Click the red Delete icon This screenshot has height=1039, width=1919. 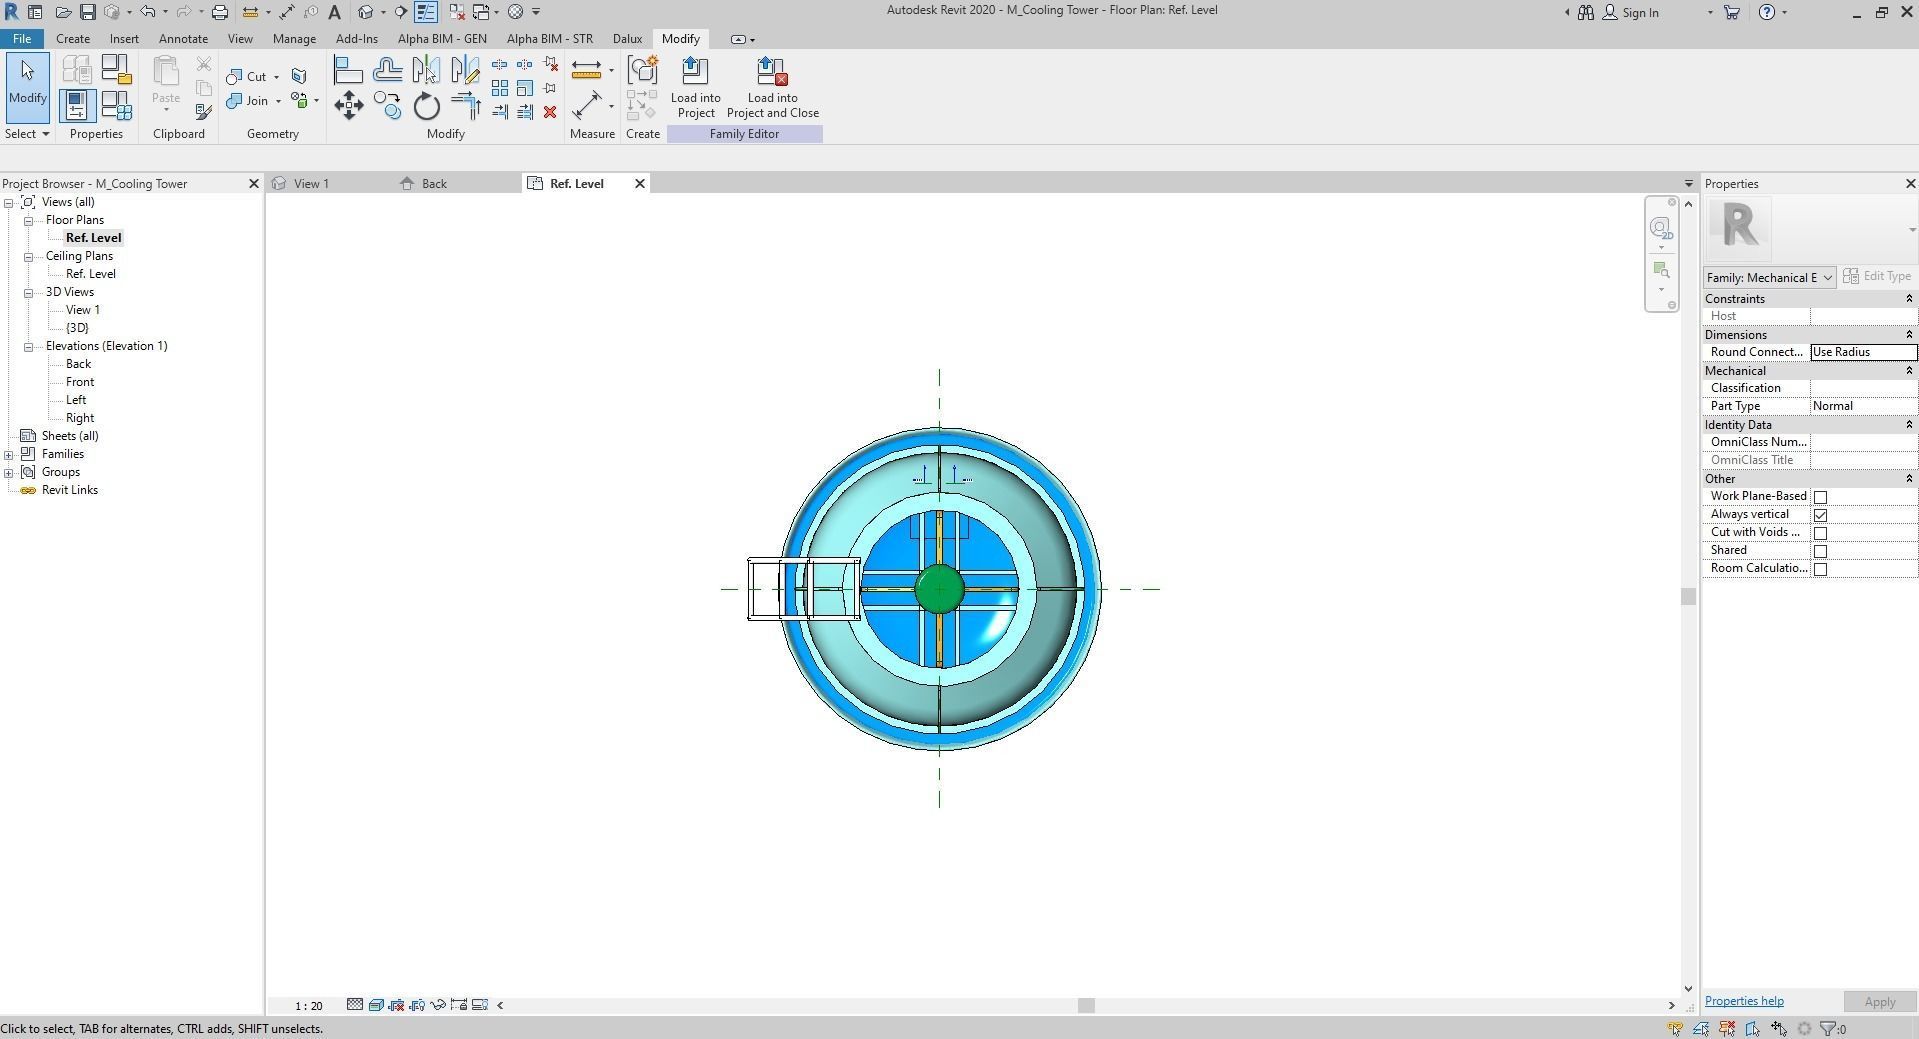[550, 112]
